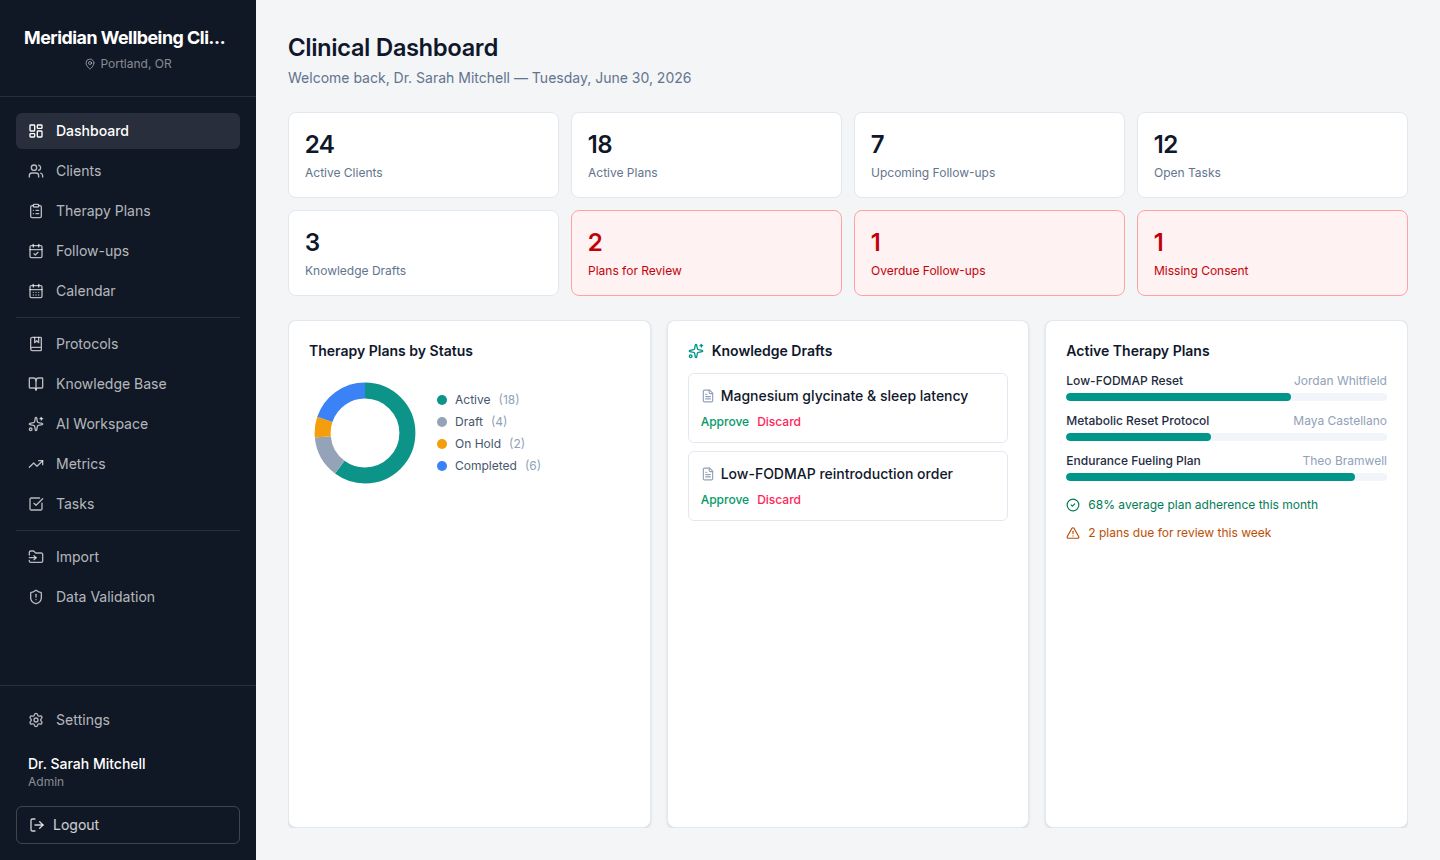This screenshot has height=860, width=1440.
Task: Click the On Hold legend orange dot
Action: pos(442,444)
